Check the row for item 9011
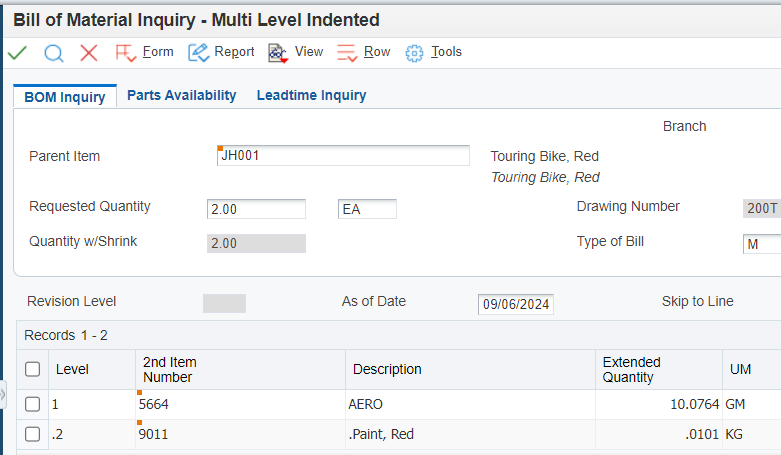Screen dimensions: 781x455 coord(32,434)
